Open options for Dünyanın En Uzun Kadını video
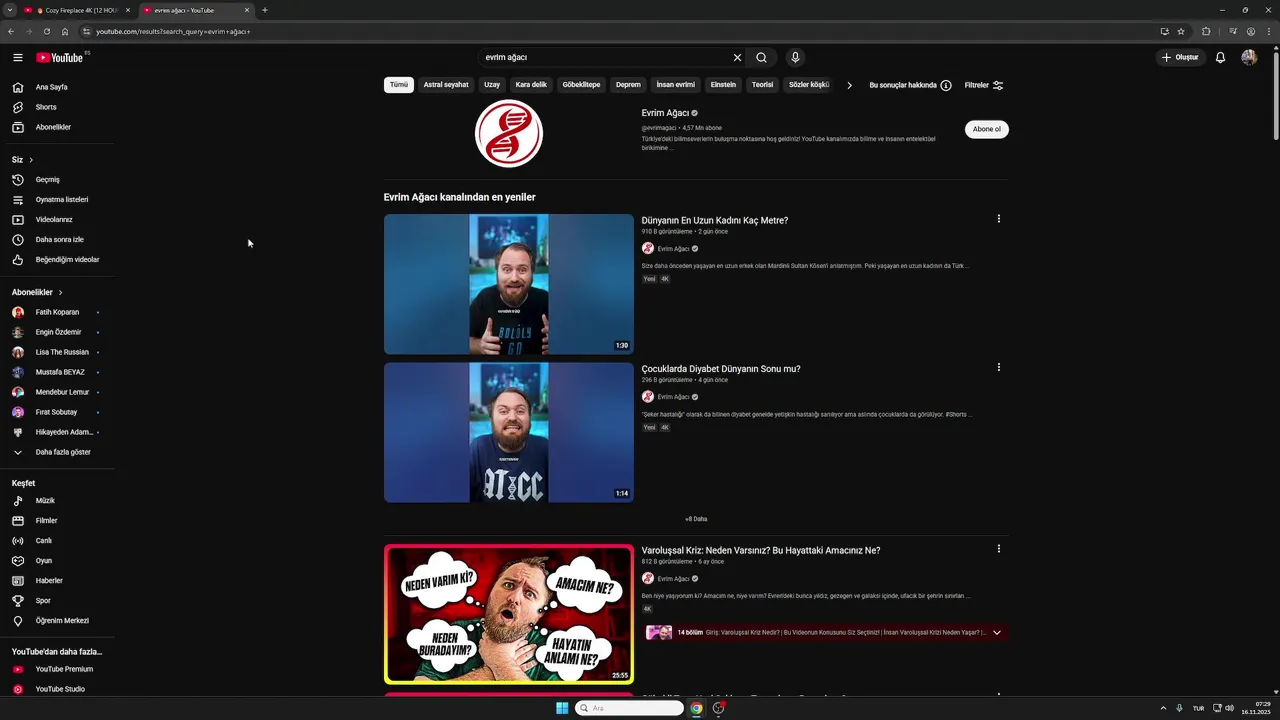Screen dimensions: 1280x720 click(x=998, y=219)
